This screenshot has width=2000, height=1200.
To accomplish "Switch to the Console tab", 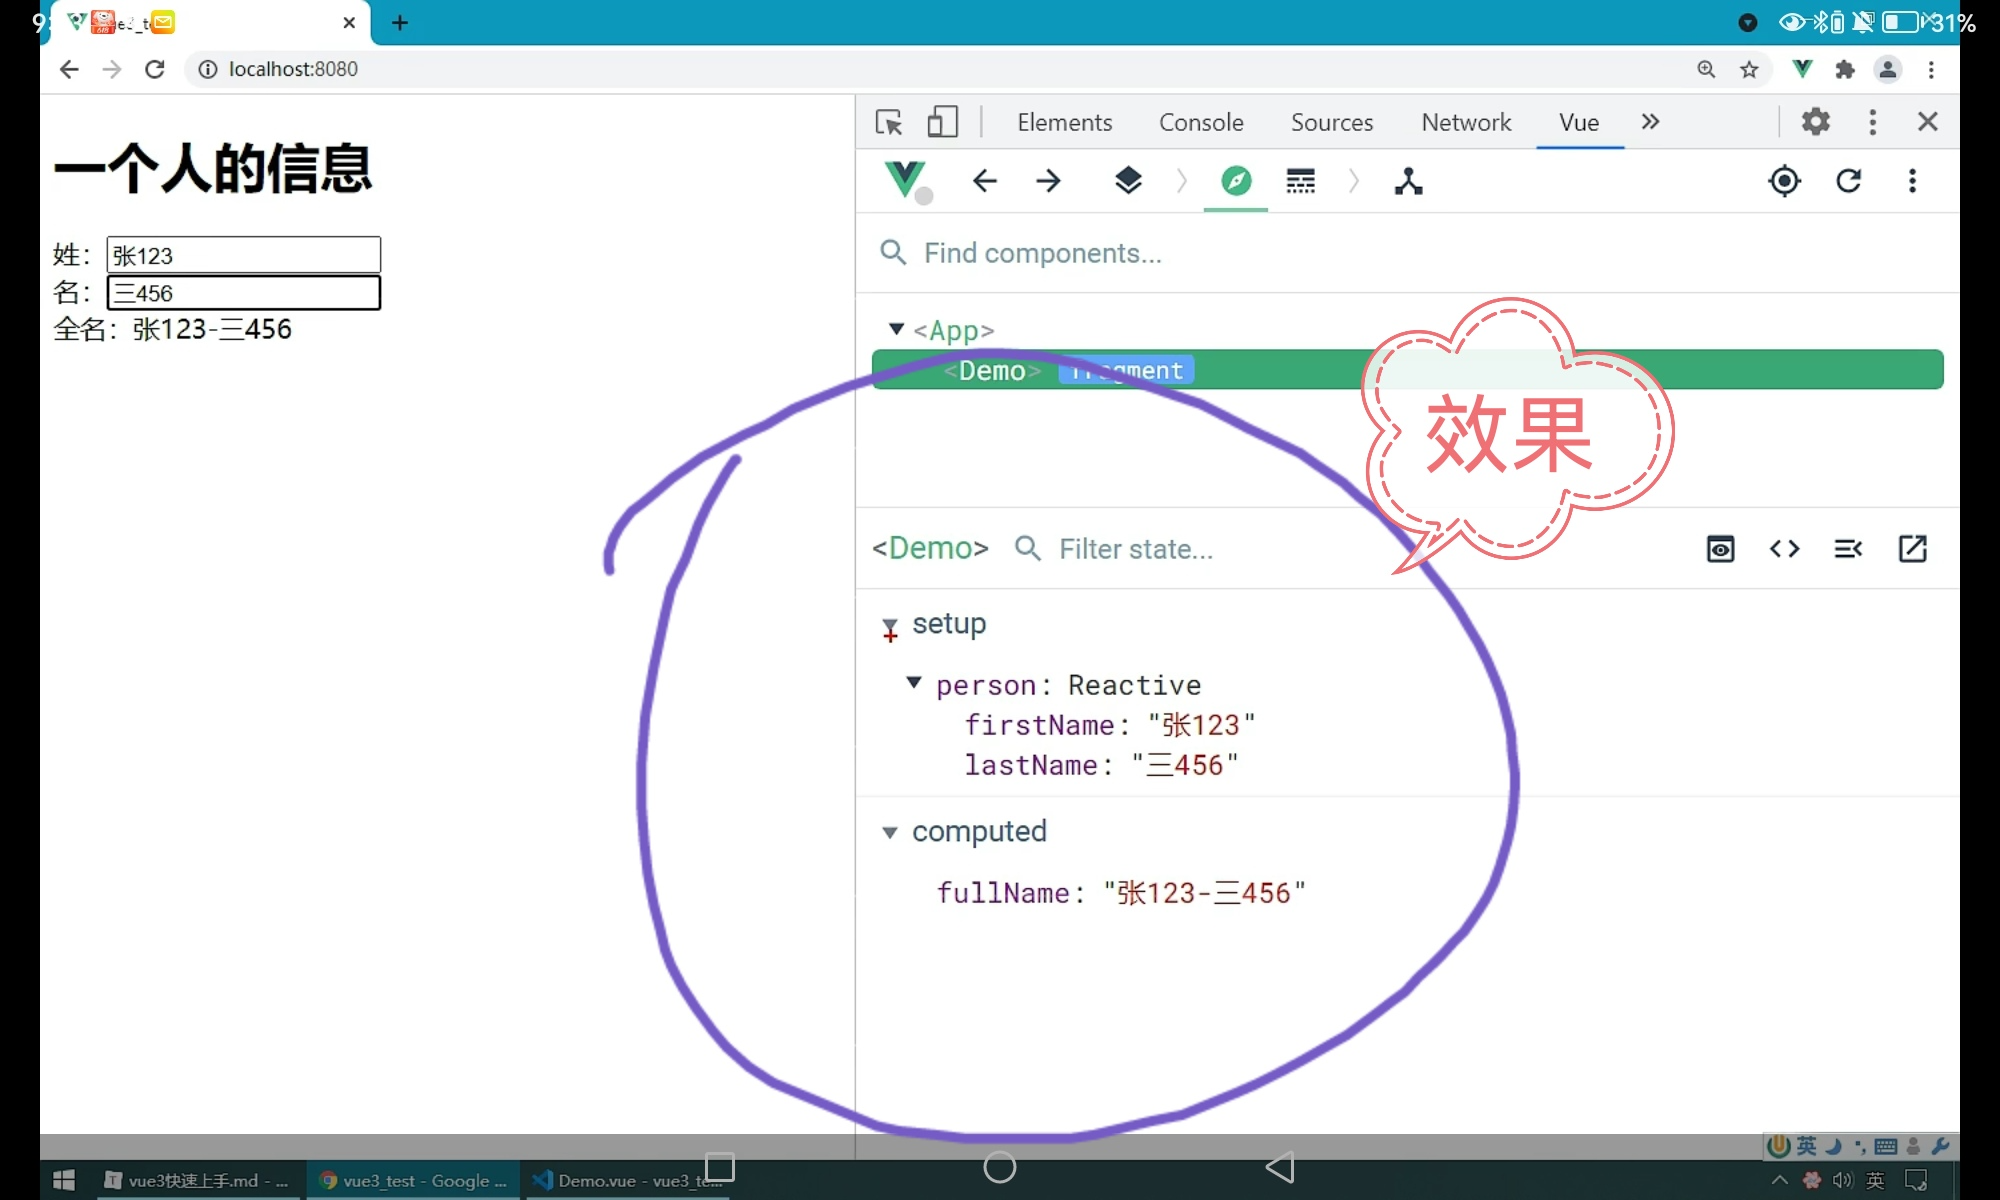I will (1201, 122).
